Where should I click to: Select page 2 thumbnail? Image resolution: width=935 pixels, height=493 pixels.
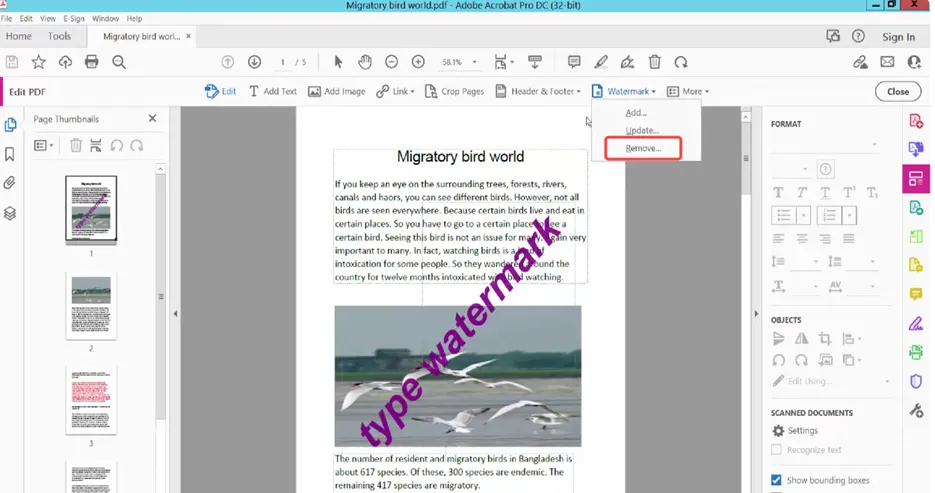(91, 305)
